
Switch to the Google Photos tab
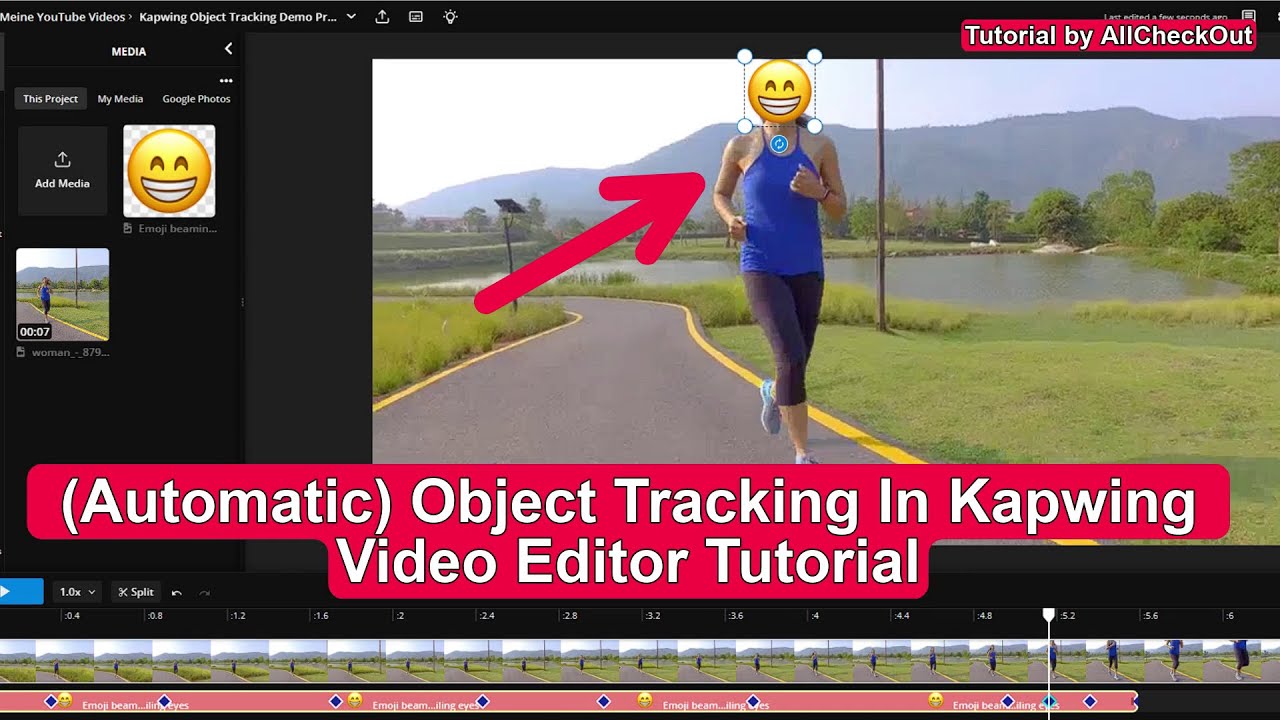pos(196,99)
